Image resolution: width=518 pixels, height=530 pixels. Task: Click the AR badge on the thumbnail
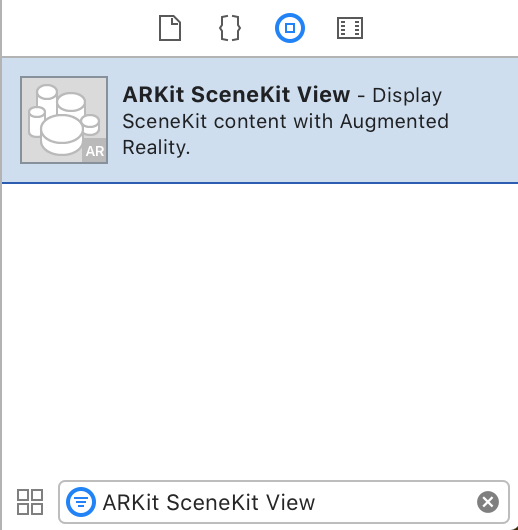tap(94, 151)
